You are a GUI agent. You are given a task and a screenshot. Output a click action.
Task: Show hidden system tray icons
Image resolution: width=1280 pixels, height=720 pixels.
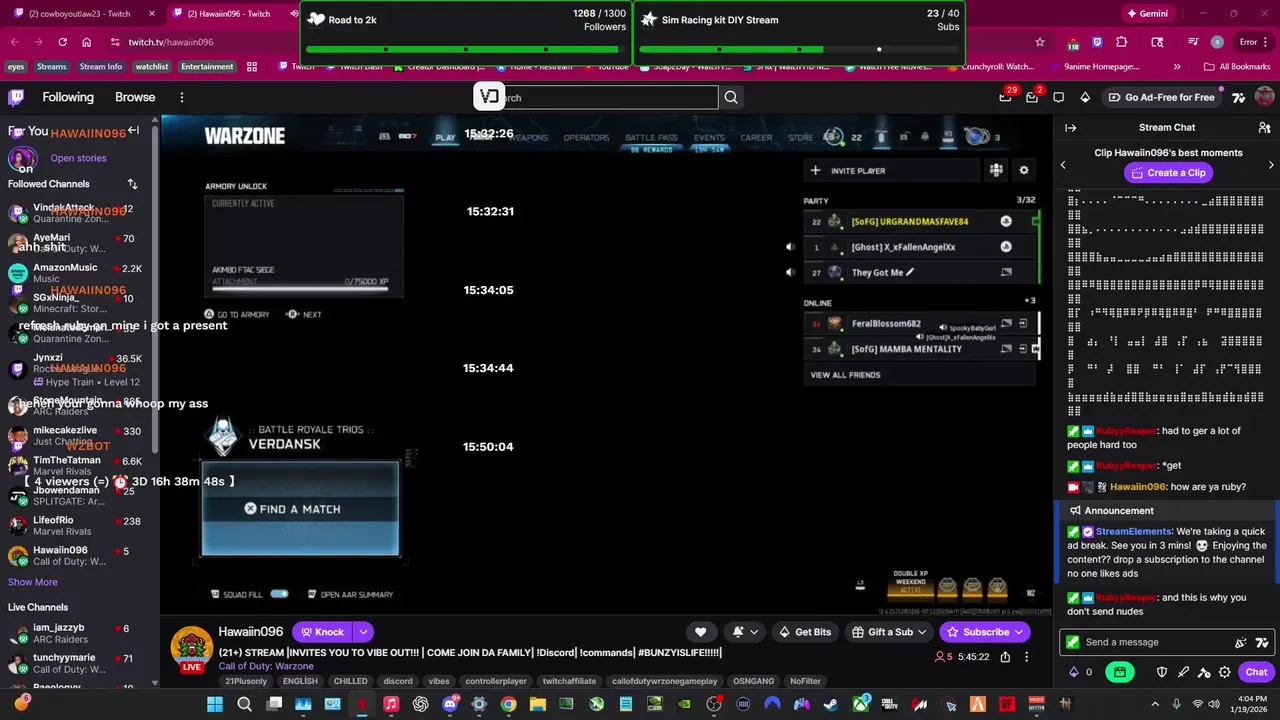pyautogui.click(x=1155, y=704)
